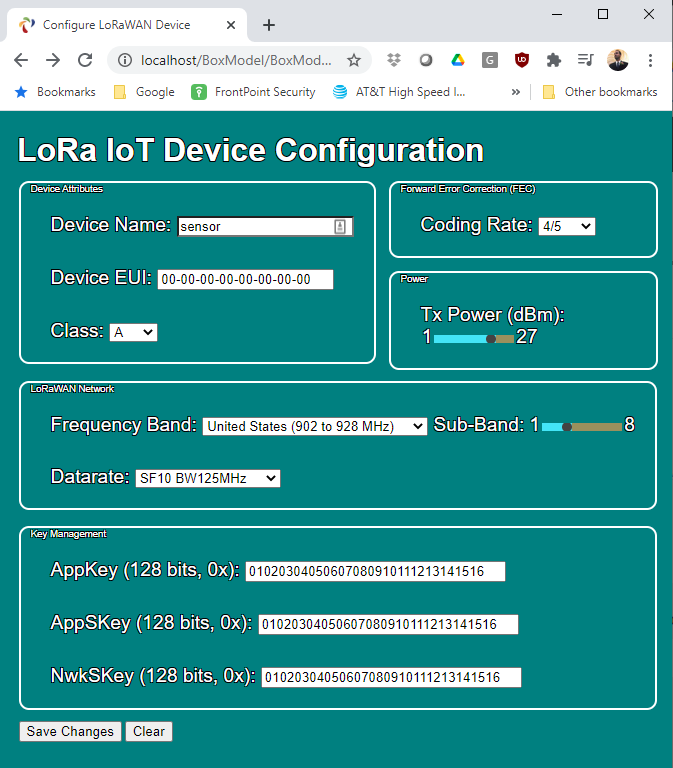Open the Google bookmark folder
The width and height of the screenshot is (673, 768).
click(x=144, y=92)
